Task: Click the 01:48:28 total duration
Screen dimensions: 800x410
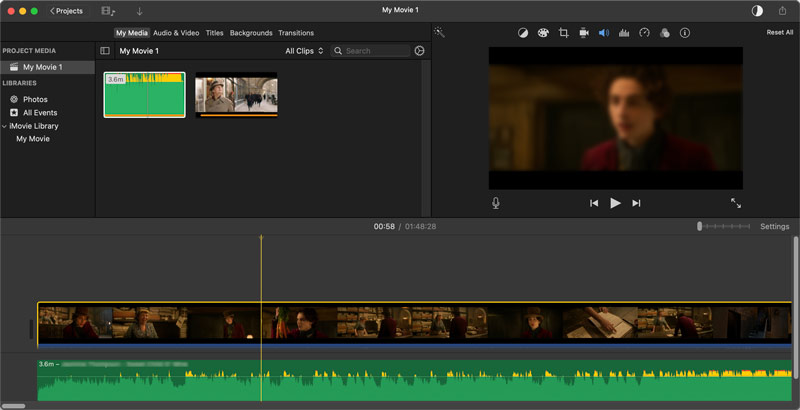Action: 420,226
